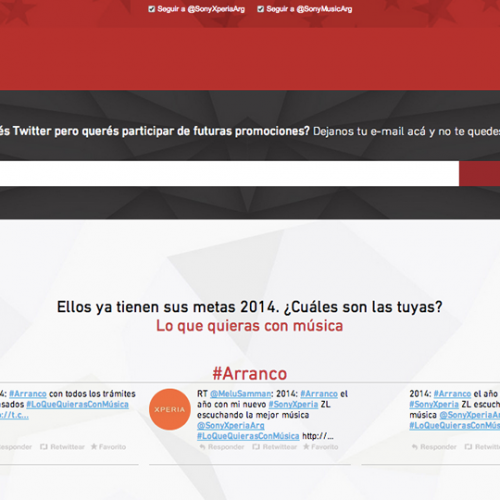Click #Arranco hashtag in the rightmost tweet

point(452,394)
